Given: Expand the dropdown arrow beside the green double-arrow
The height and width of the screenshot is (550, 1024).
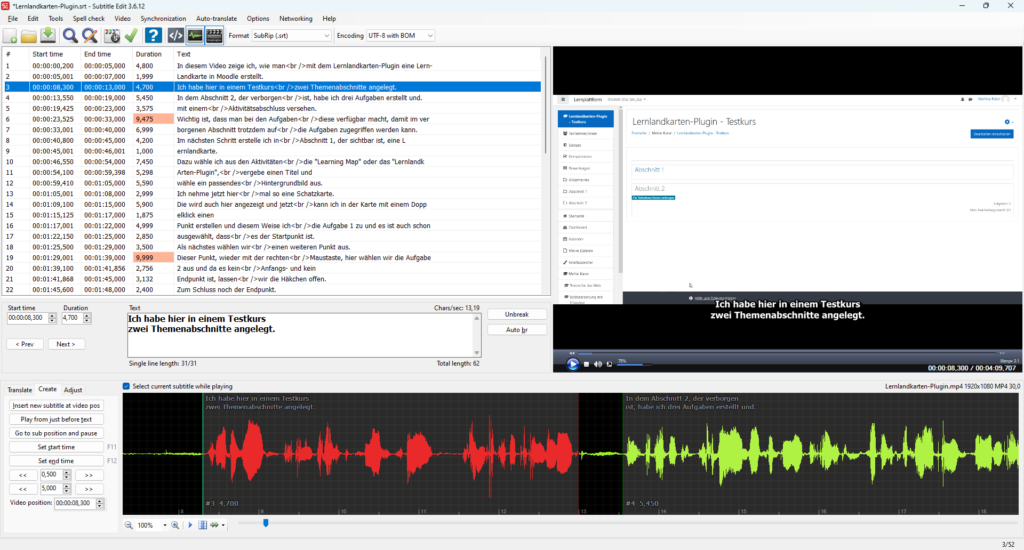Looking at the screenshot, I should pyautogui.click(x=223, y=525).
